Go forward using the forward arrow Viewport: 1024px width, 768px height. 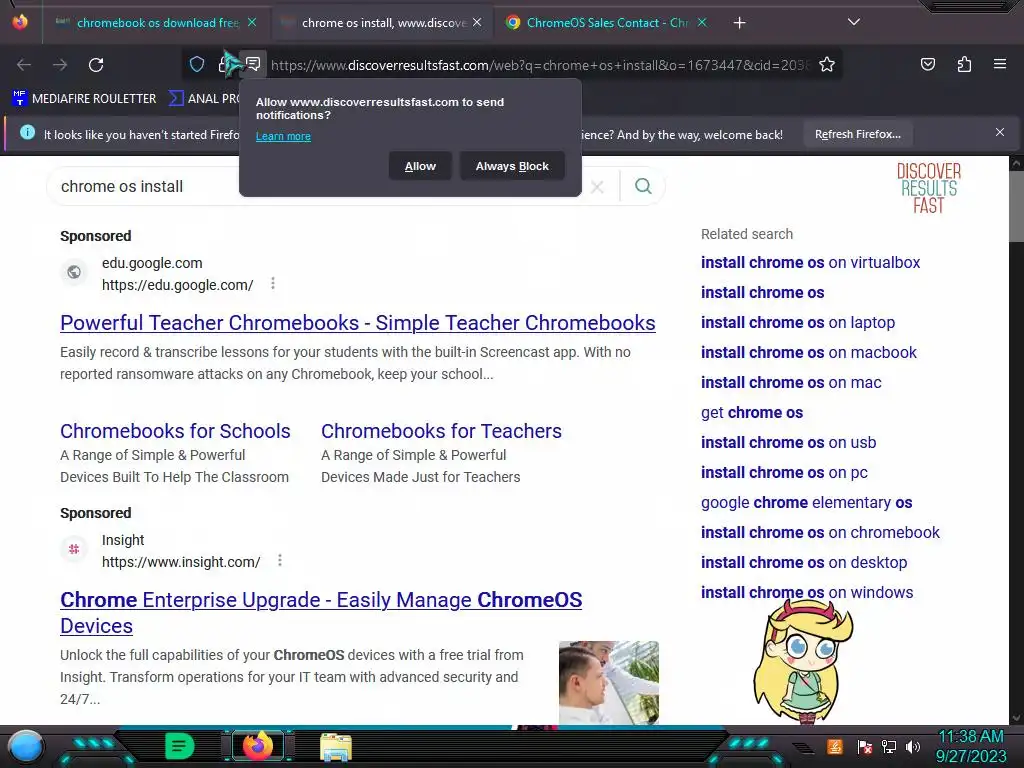coord(60,65)
